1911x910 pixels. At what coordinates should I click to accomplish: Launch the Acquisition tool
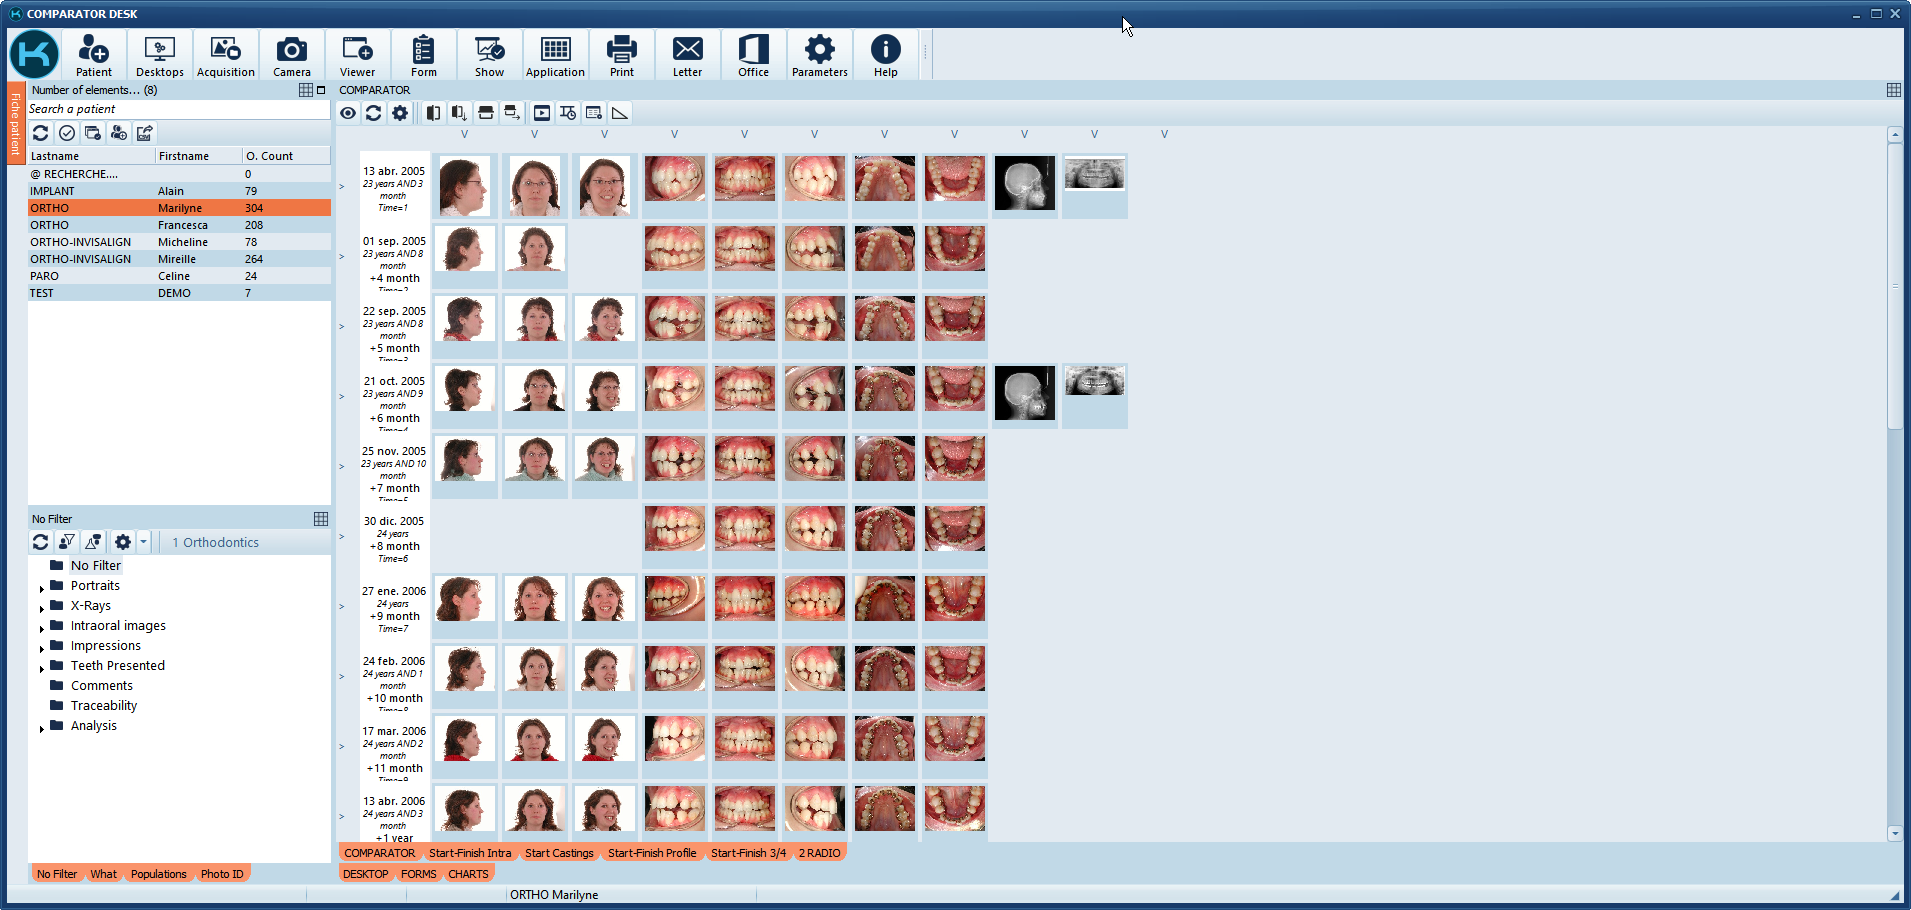(x=226, y=55)
